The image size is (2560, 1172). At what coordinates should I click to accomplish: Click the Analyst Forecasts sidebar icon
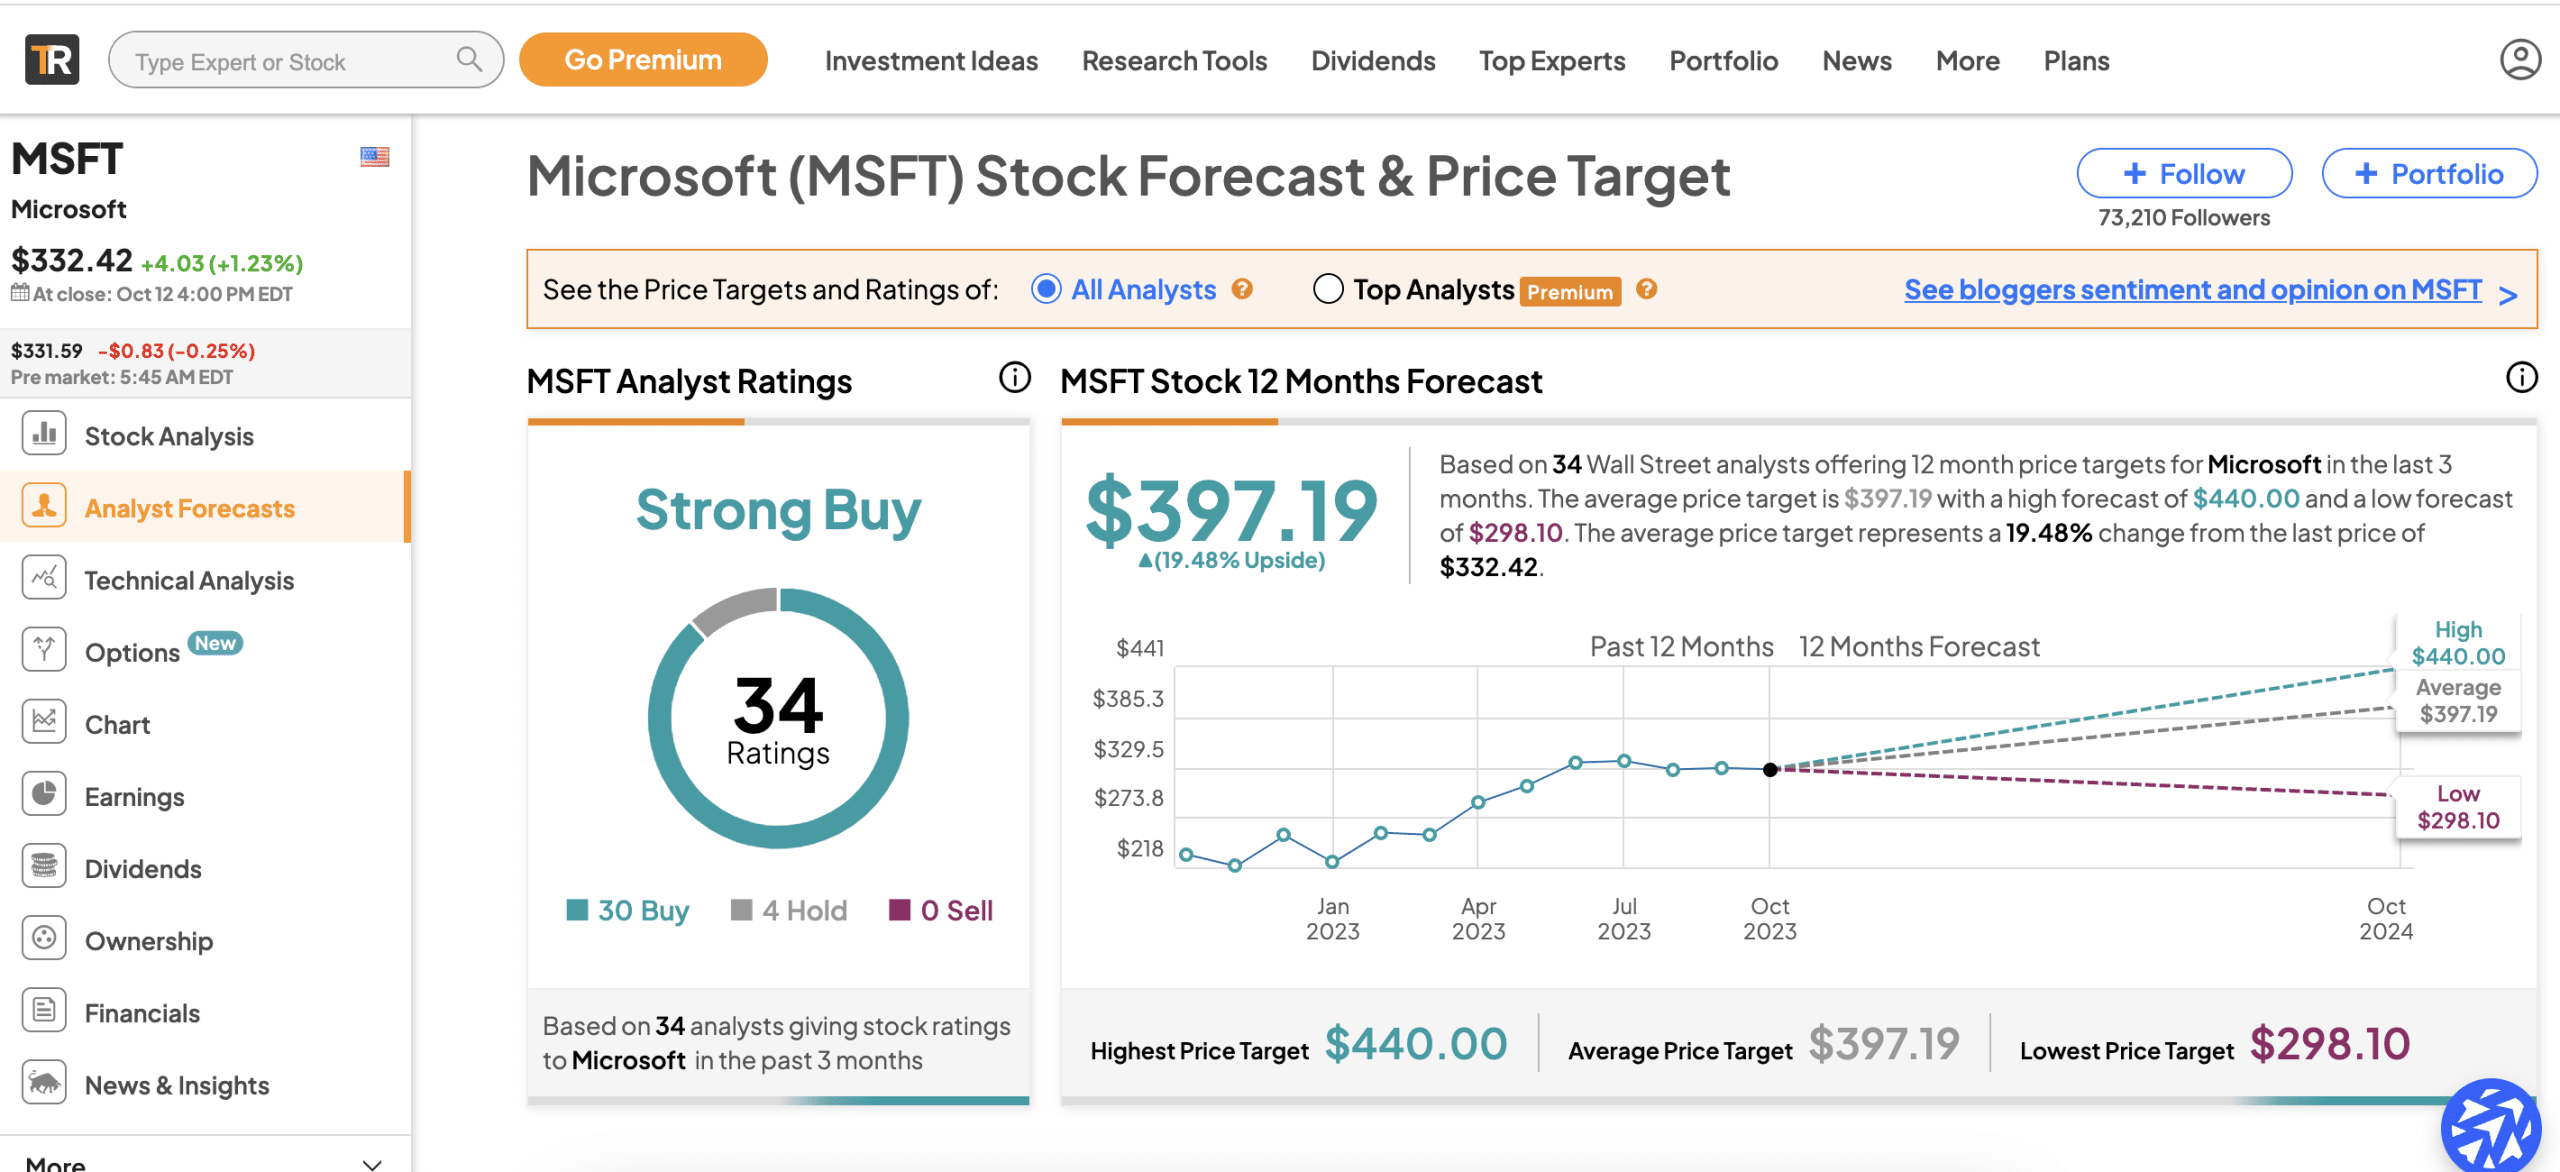(44, 506)
